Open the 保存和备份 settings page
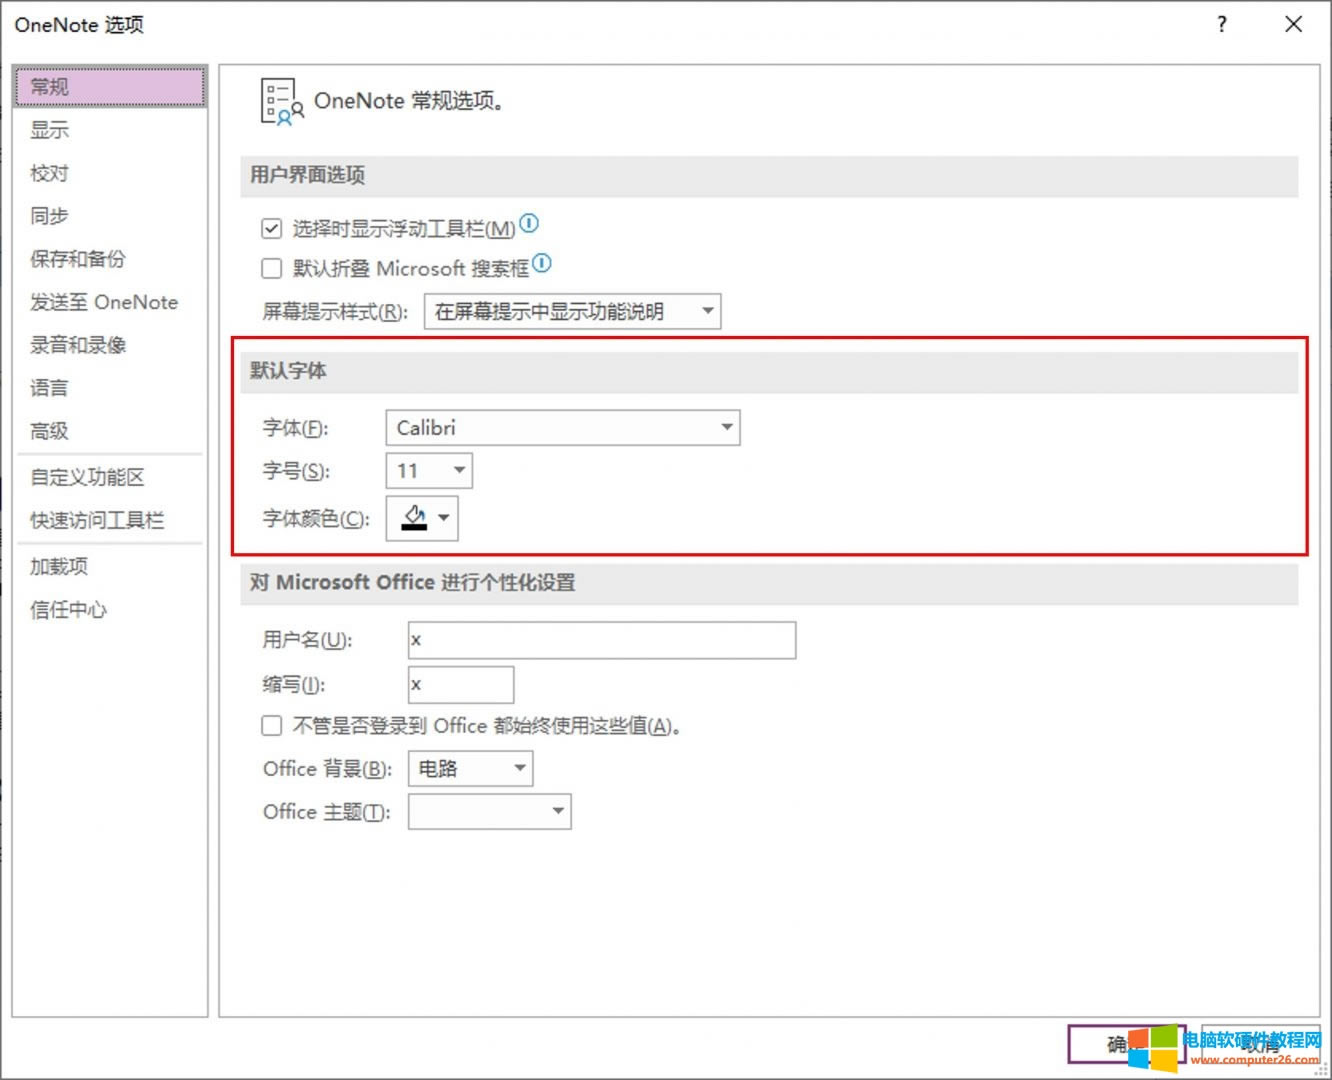Image resolution: width=1332 pixels, height=1080 pixels. [78, 259]
